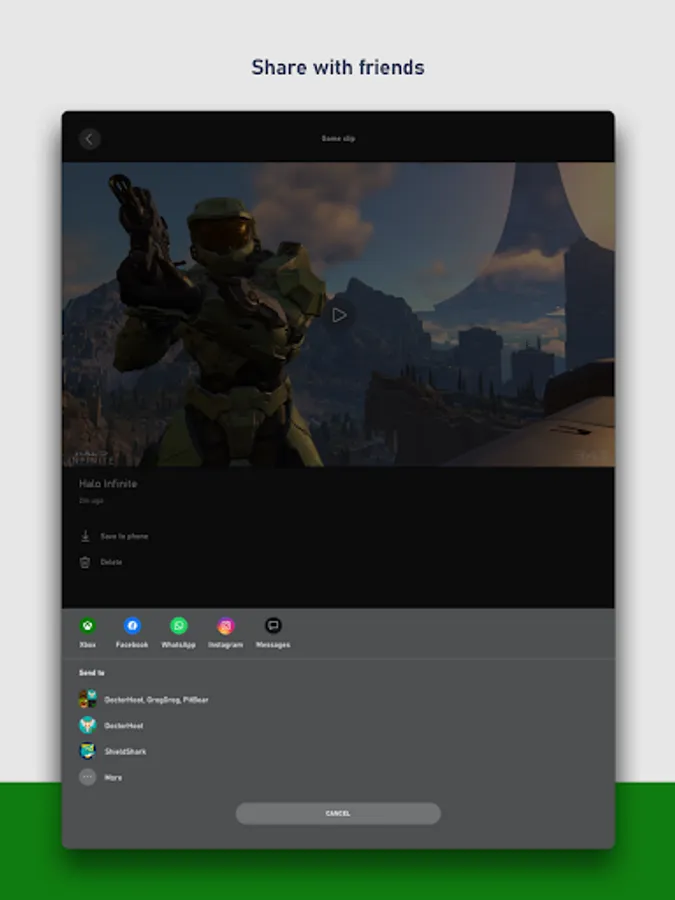
Task: Tap the download icon next to Save to phone
Action: (85, 536)
